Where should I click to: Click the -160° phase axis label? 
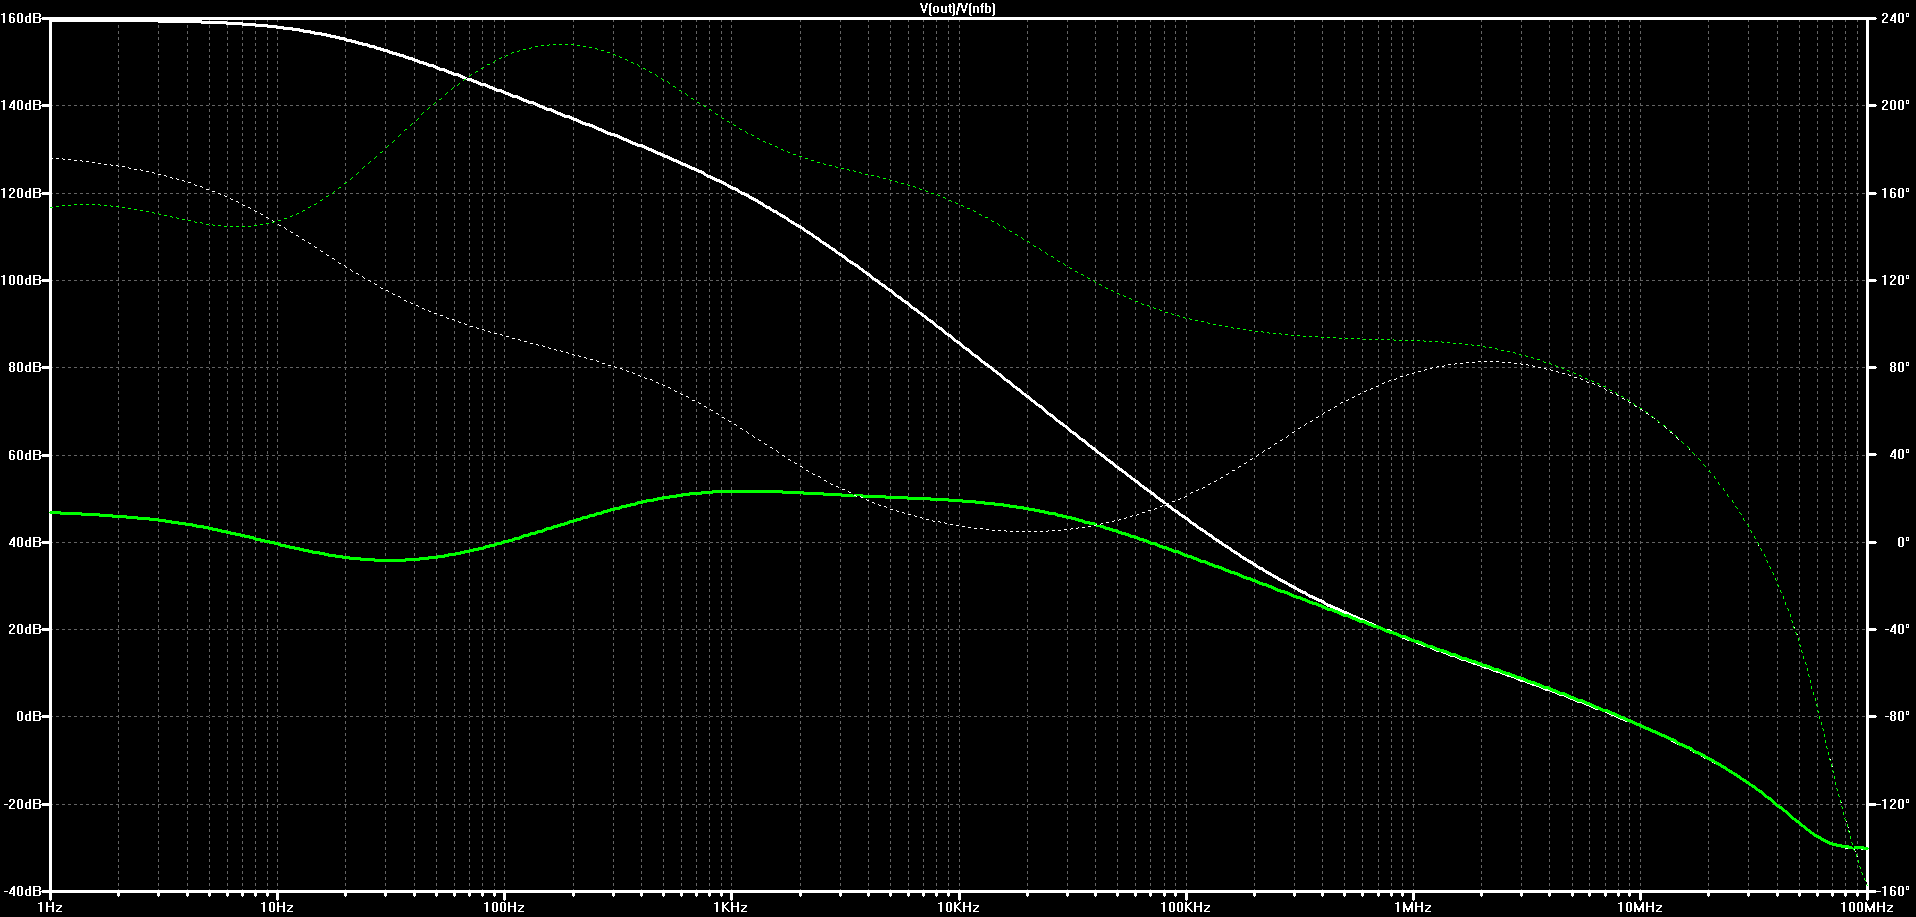pyautogui.click(x=1895, y=891)
